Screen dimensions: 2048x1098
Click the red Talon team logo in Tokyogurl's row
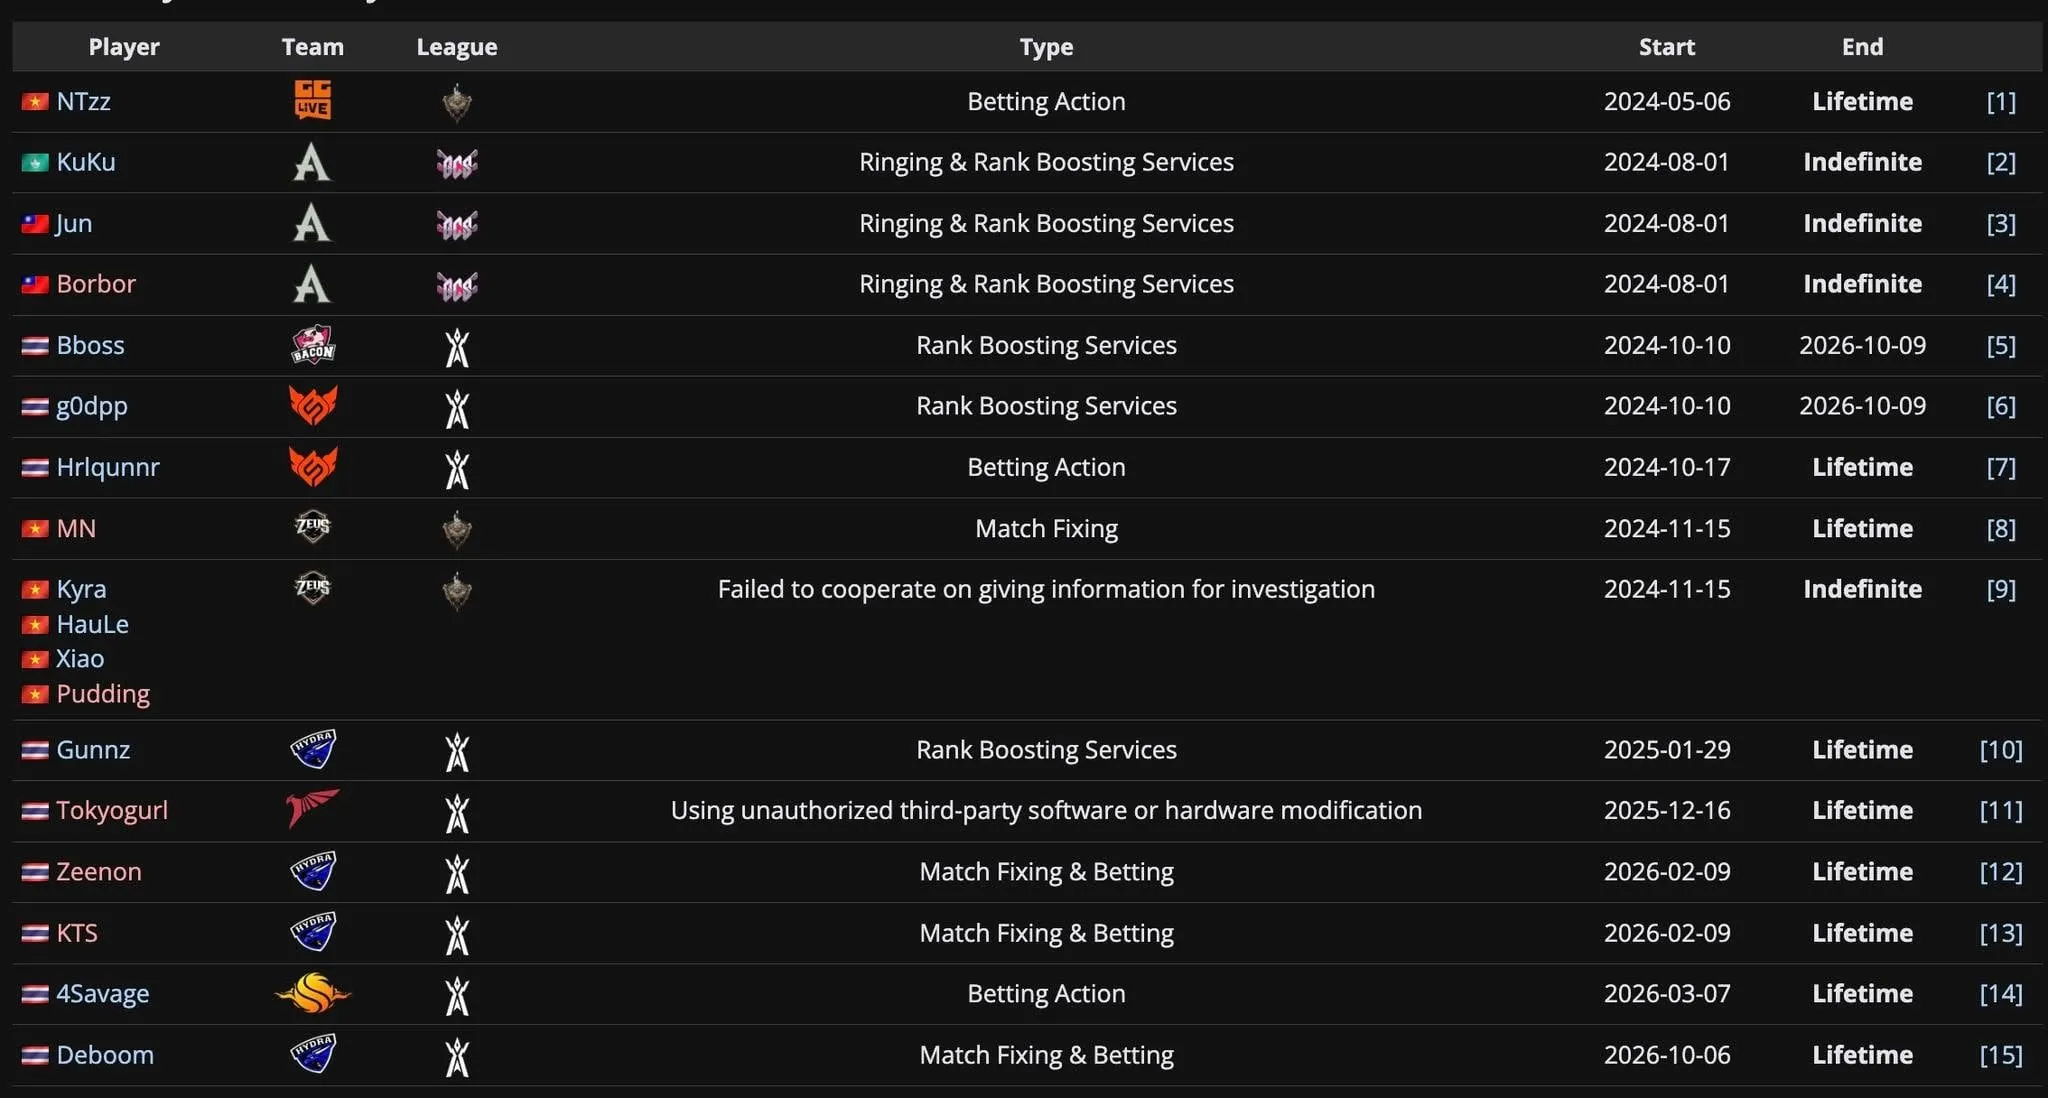tap(312, 810)
